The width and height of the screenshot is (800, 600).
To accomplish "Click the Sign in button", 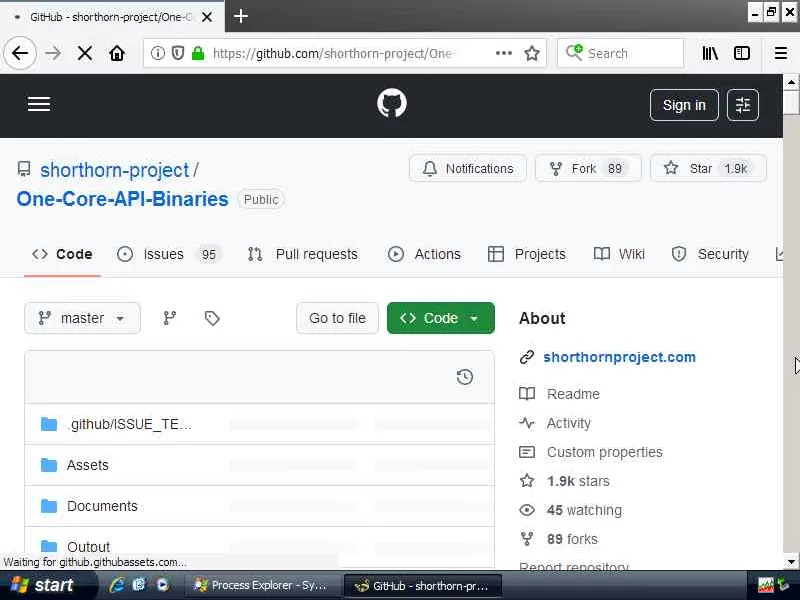I will click(684, 105).
